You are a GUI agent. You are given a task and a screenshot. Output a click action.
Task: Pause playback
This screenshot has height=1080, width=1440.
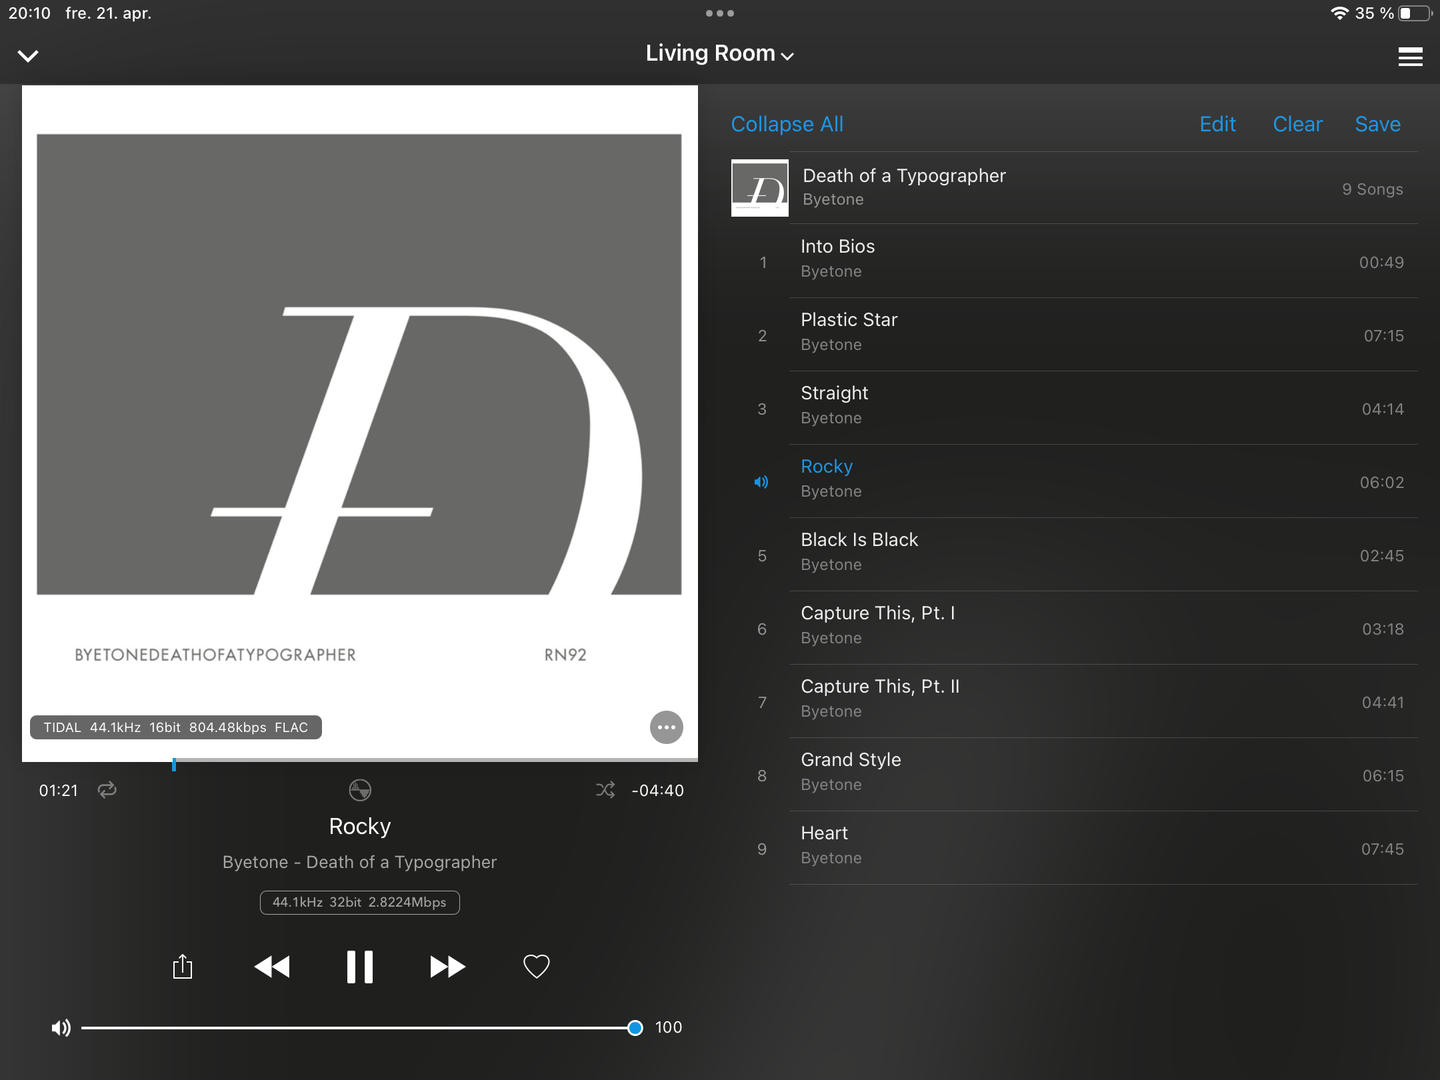pyautogui.click(x=360, y=967)
